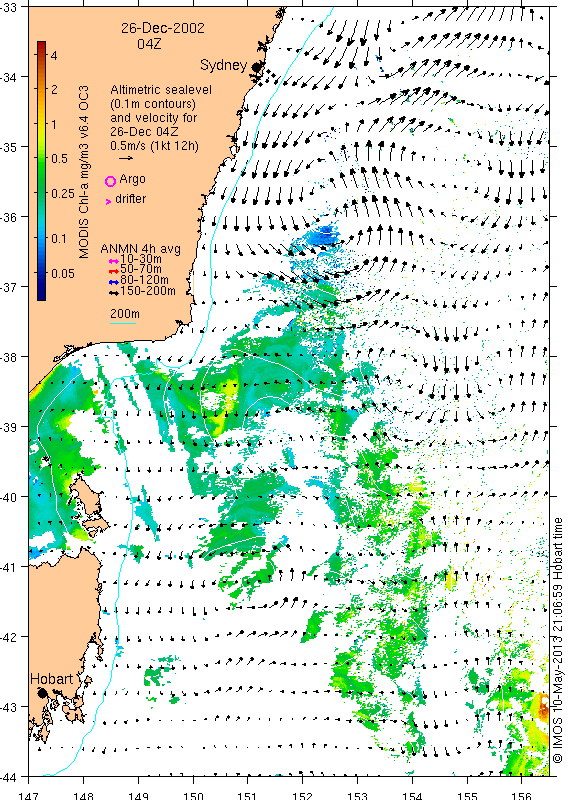Screen dimensions: 570x800
Task: Click the magenta Argo circle symbol
Action: tap(110, 181)
